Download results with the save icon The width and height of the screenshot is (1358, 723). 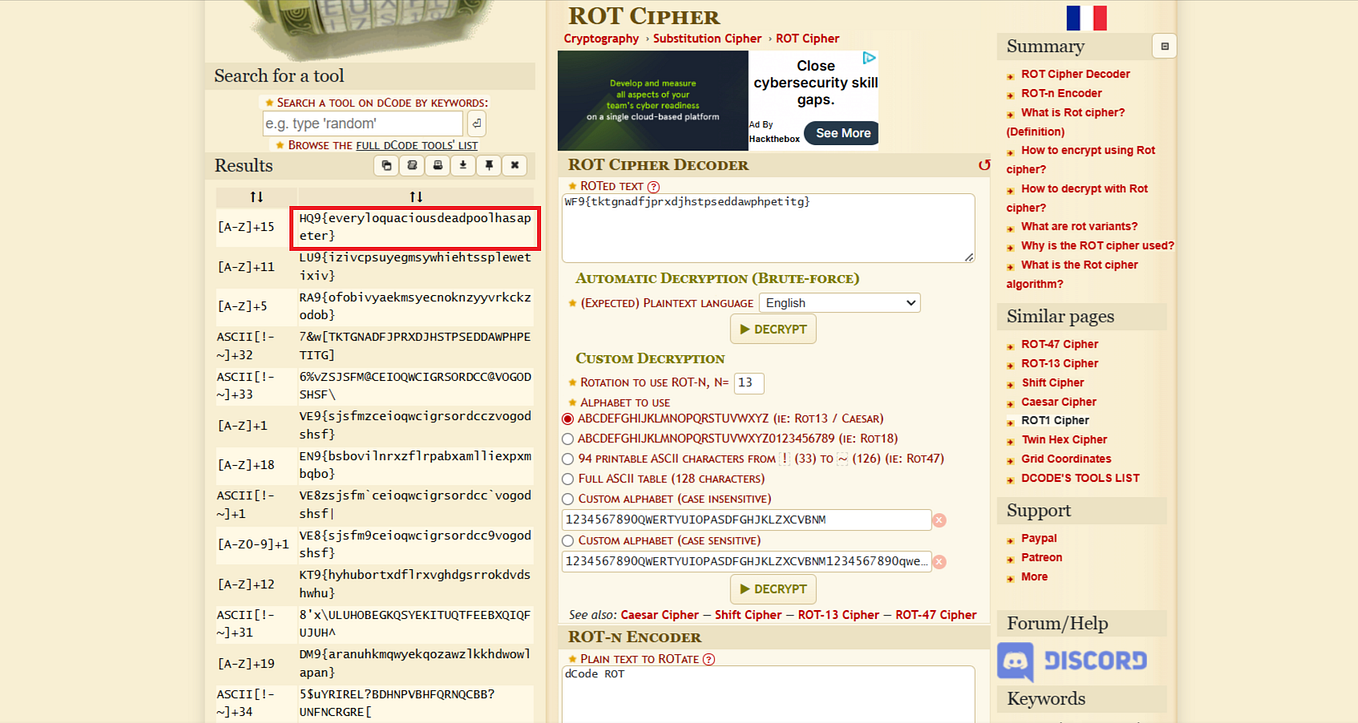tap(463, 165)
